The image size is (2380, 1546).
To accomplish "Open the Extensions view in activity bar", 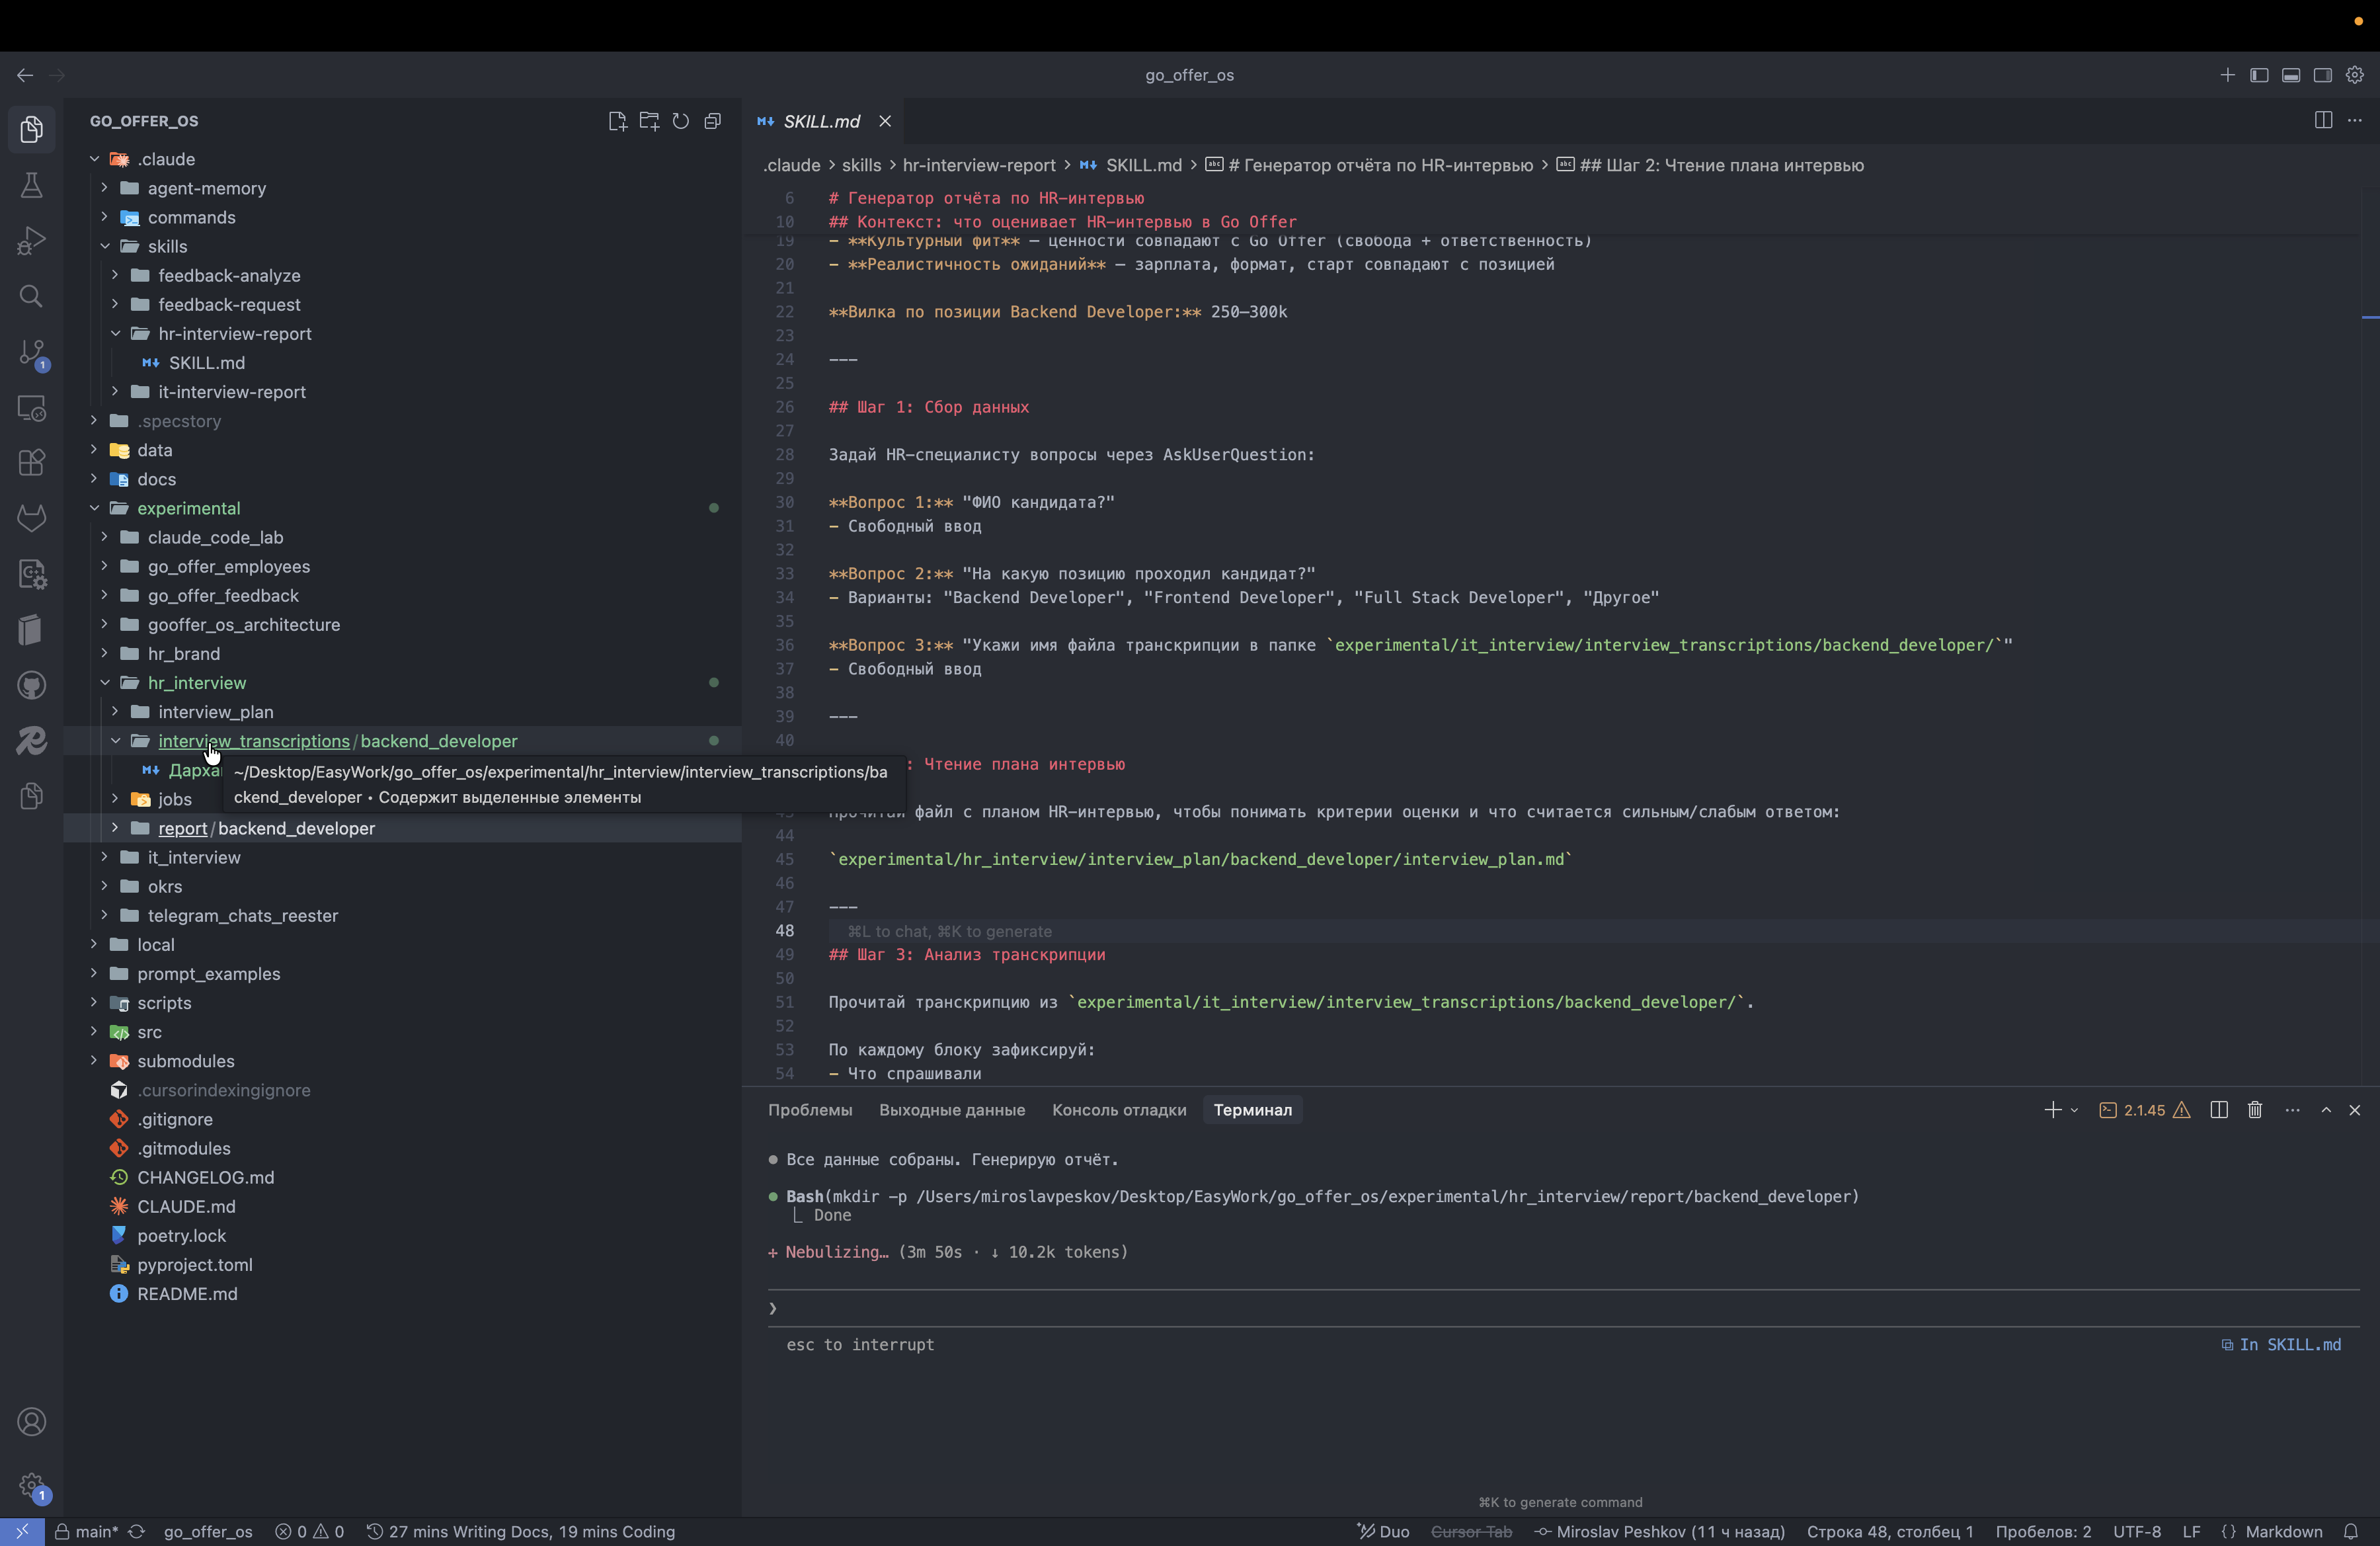I will 31,463.
